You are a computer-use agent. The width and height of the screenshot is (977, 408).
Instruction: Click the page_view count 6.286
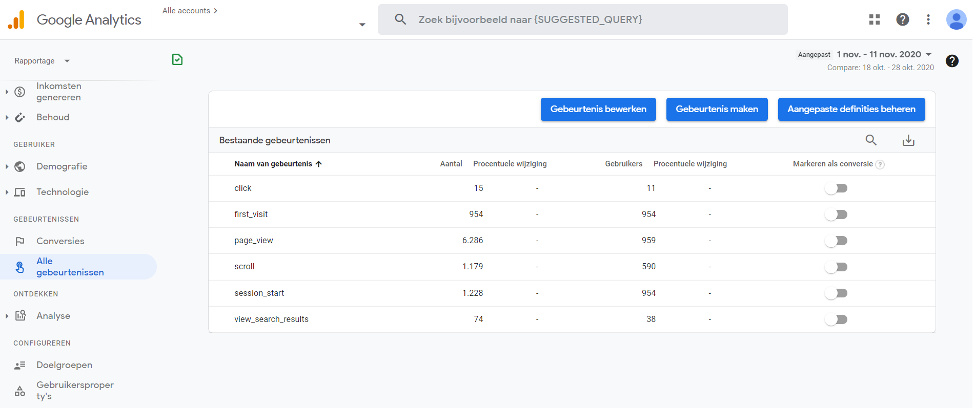tap(472, 240)
